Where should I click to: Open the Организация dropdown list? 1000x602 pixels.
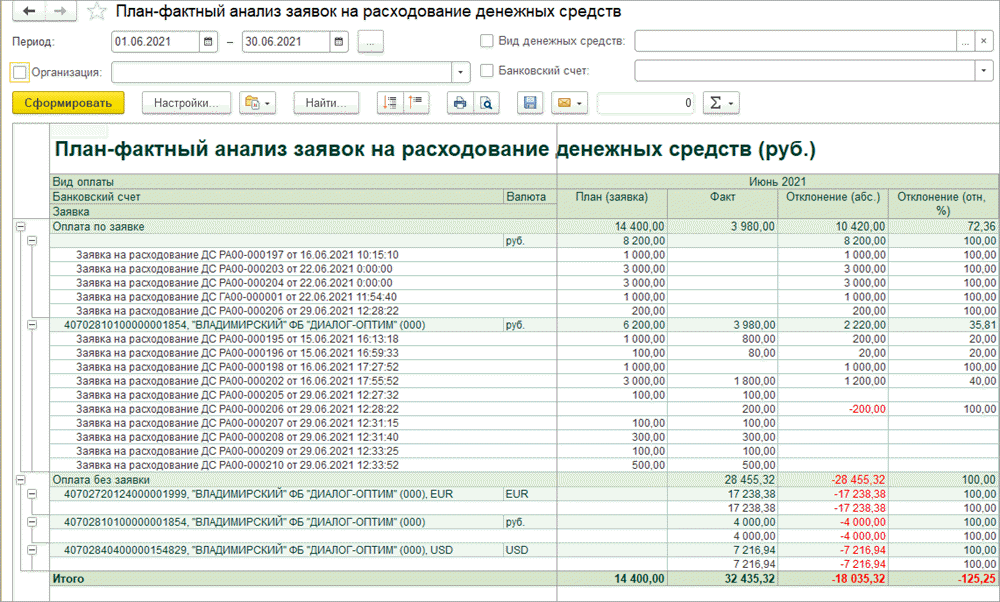pyautogui.click(x=461, y=72)
